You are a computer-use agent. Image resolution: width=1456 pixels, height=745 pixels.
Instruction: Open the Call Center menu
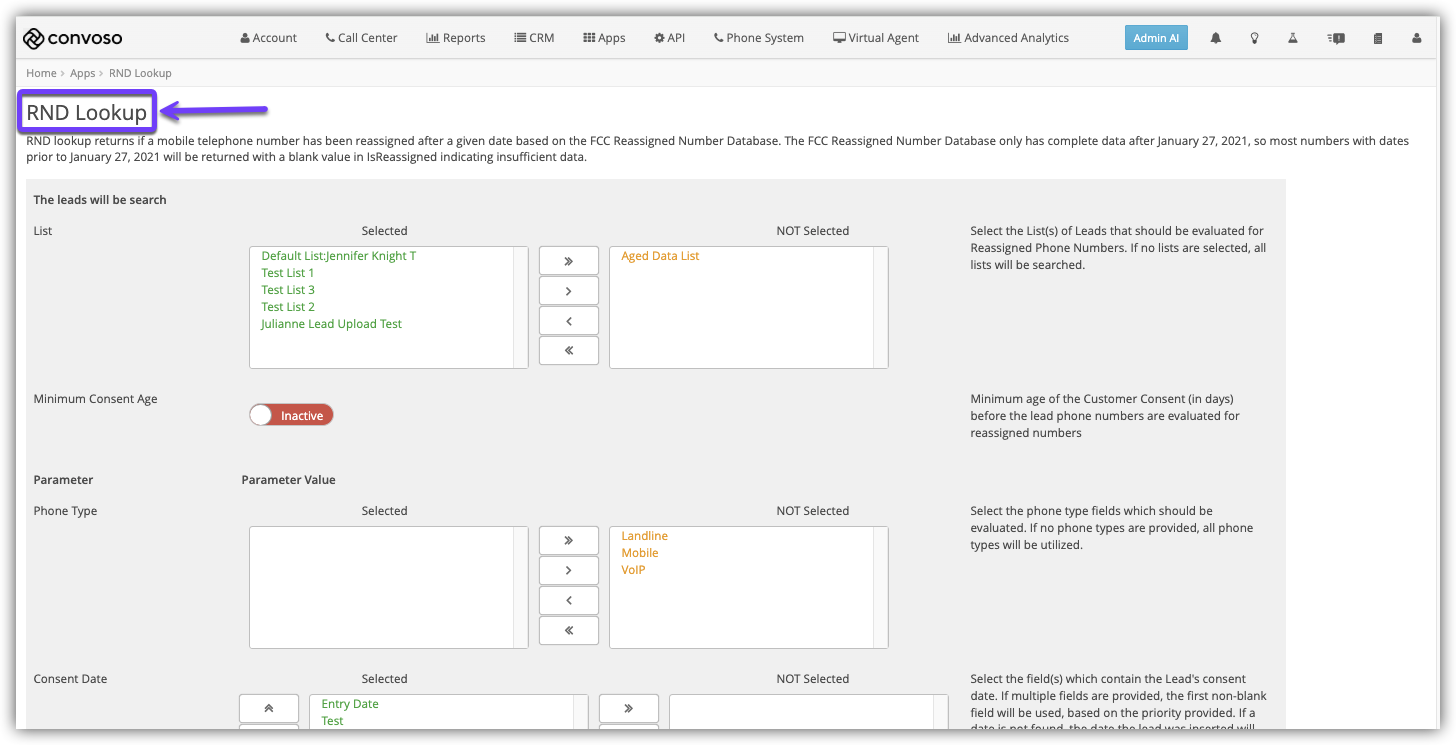(361, 38)
